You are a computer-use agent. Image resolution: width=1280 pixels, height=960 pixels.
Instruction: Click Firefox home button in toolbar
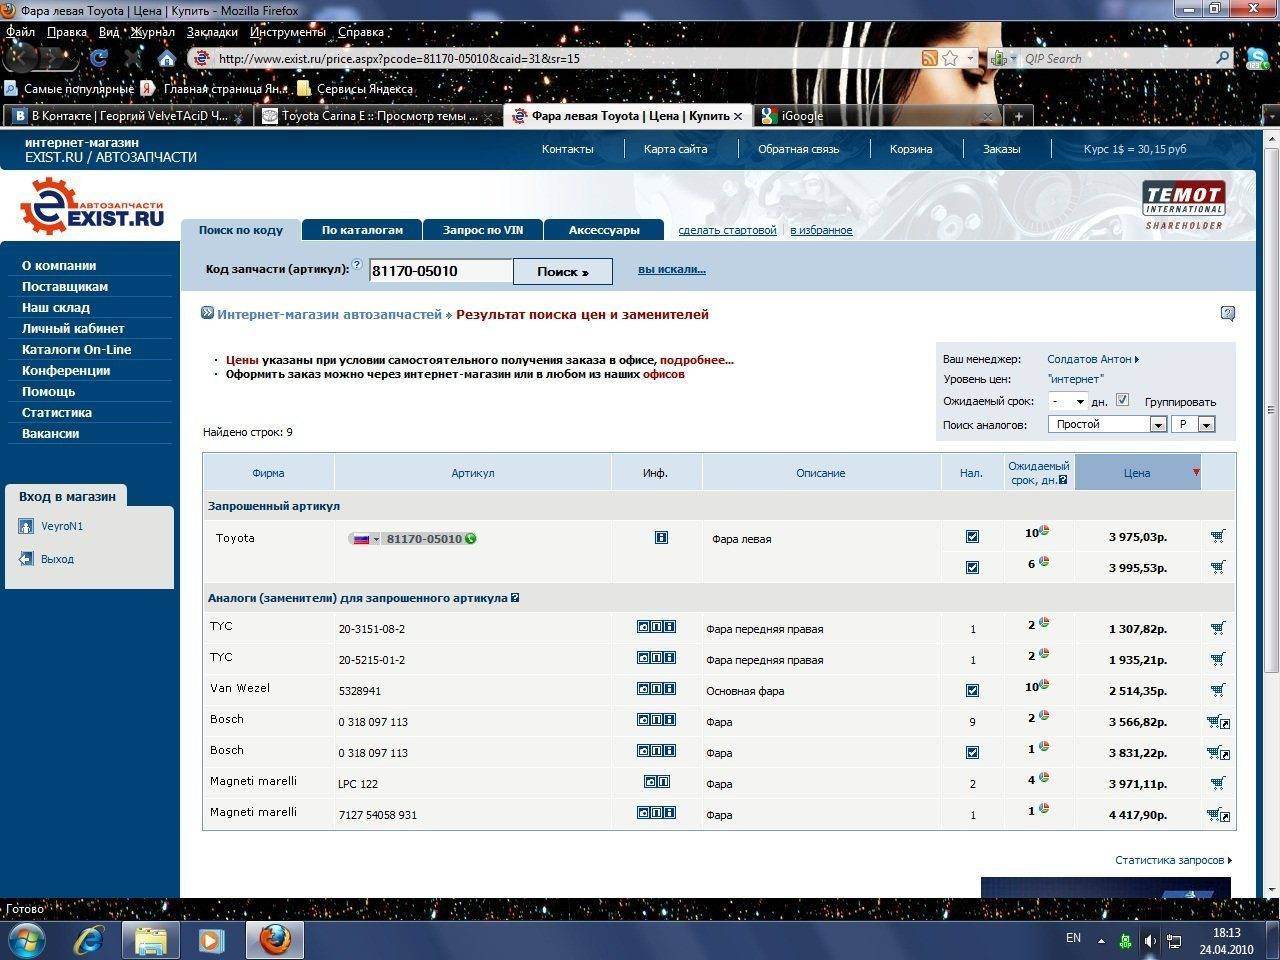[x=167, y=58]
